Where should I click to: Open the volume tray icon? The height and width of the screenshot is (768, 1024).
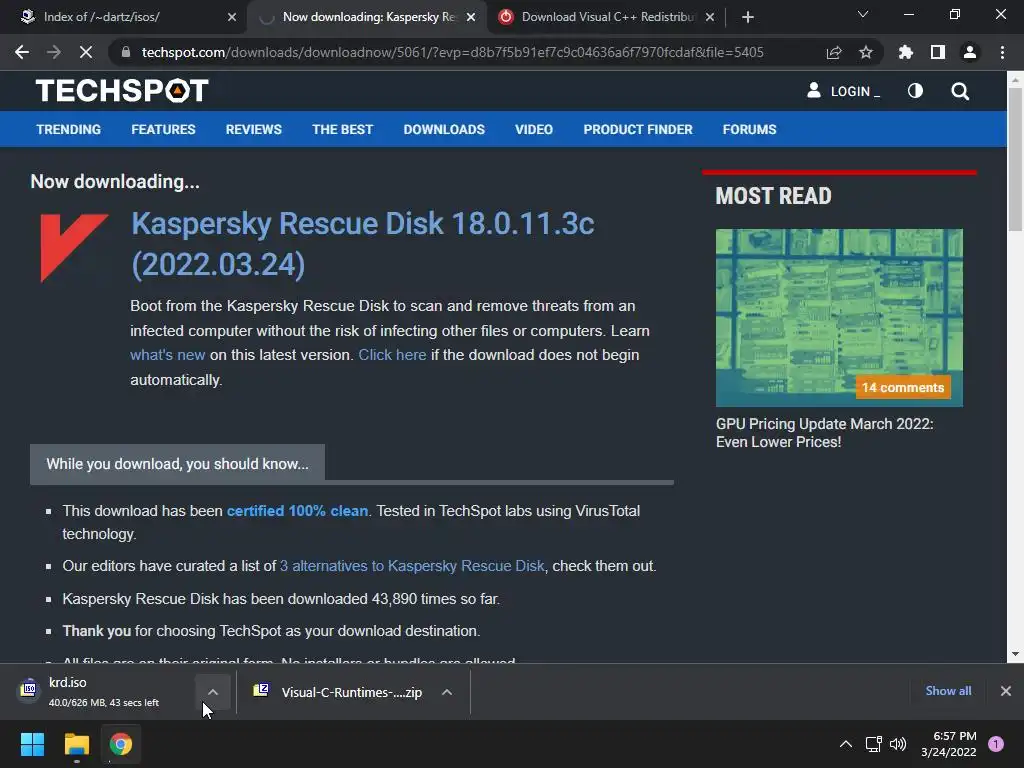point(898,744)
